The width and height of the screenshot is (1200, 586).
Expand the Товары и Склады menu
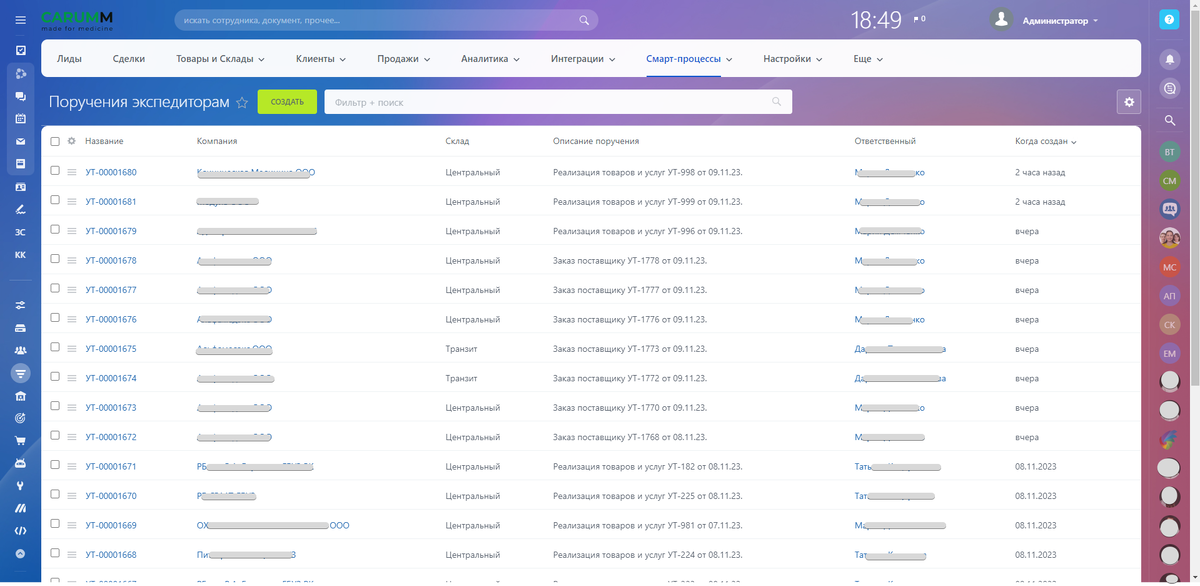220,59
